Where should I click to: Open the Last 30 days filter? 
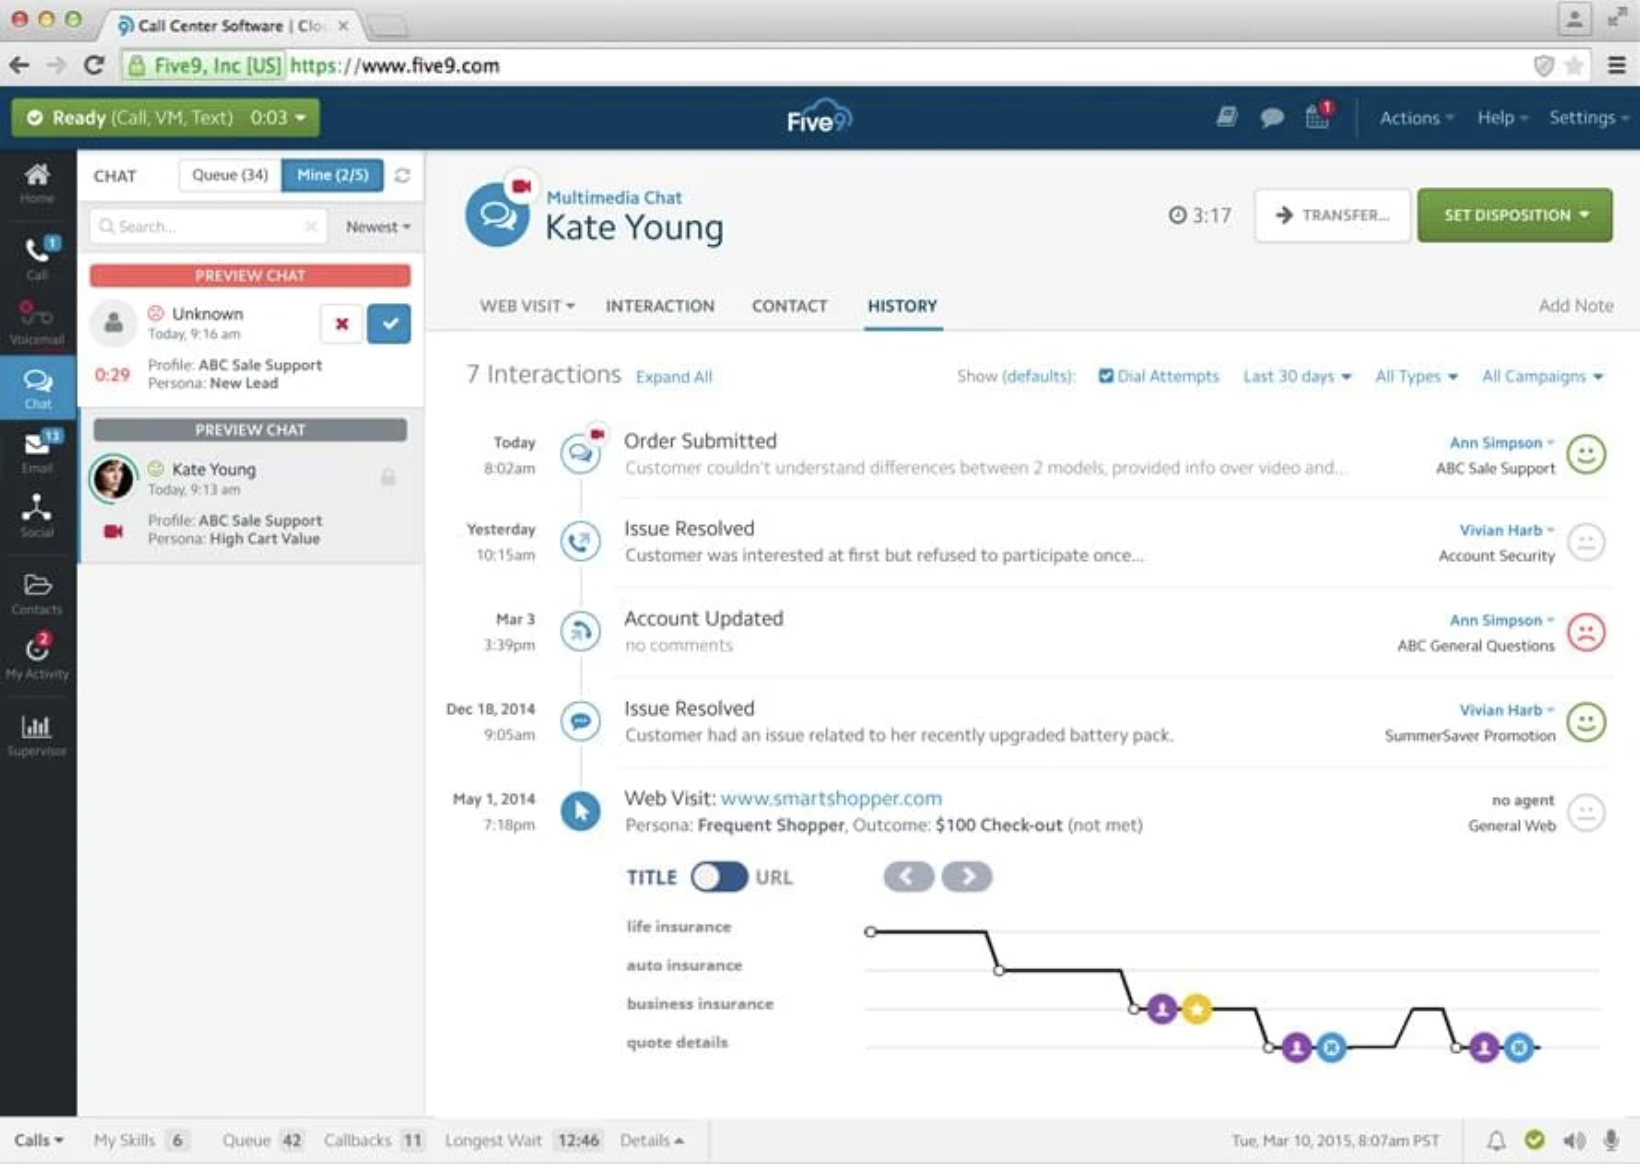pyautogui.click(x=1297, y=377)
